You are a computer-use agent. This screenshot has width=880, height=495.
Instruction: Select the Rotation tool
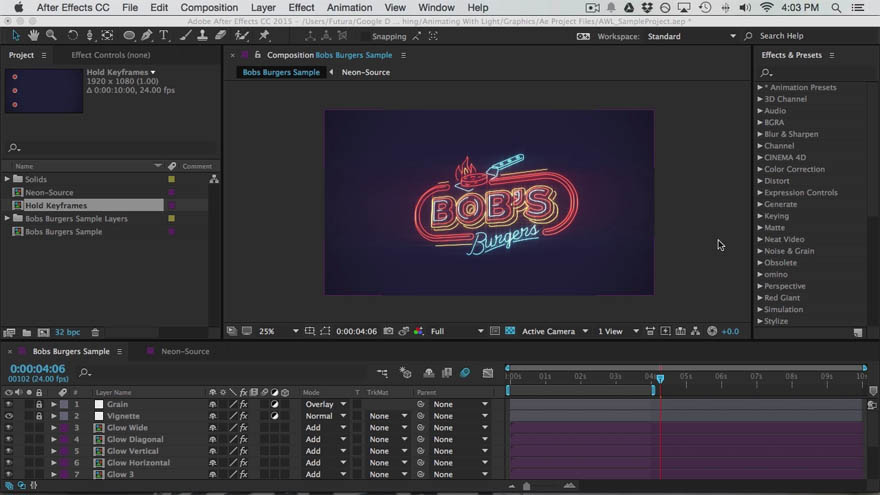72,35
